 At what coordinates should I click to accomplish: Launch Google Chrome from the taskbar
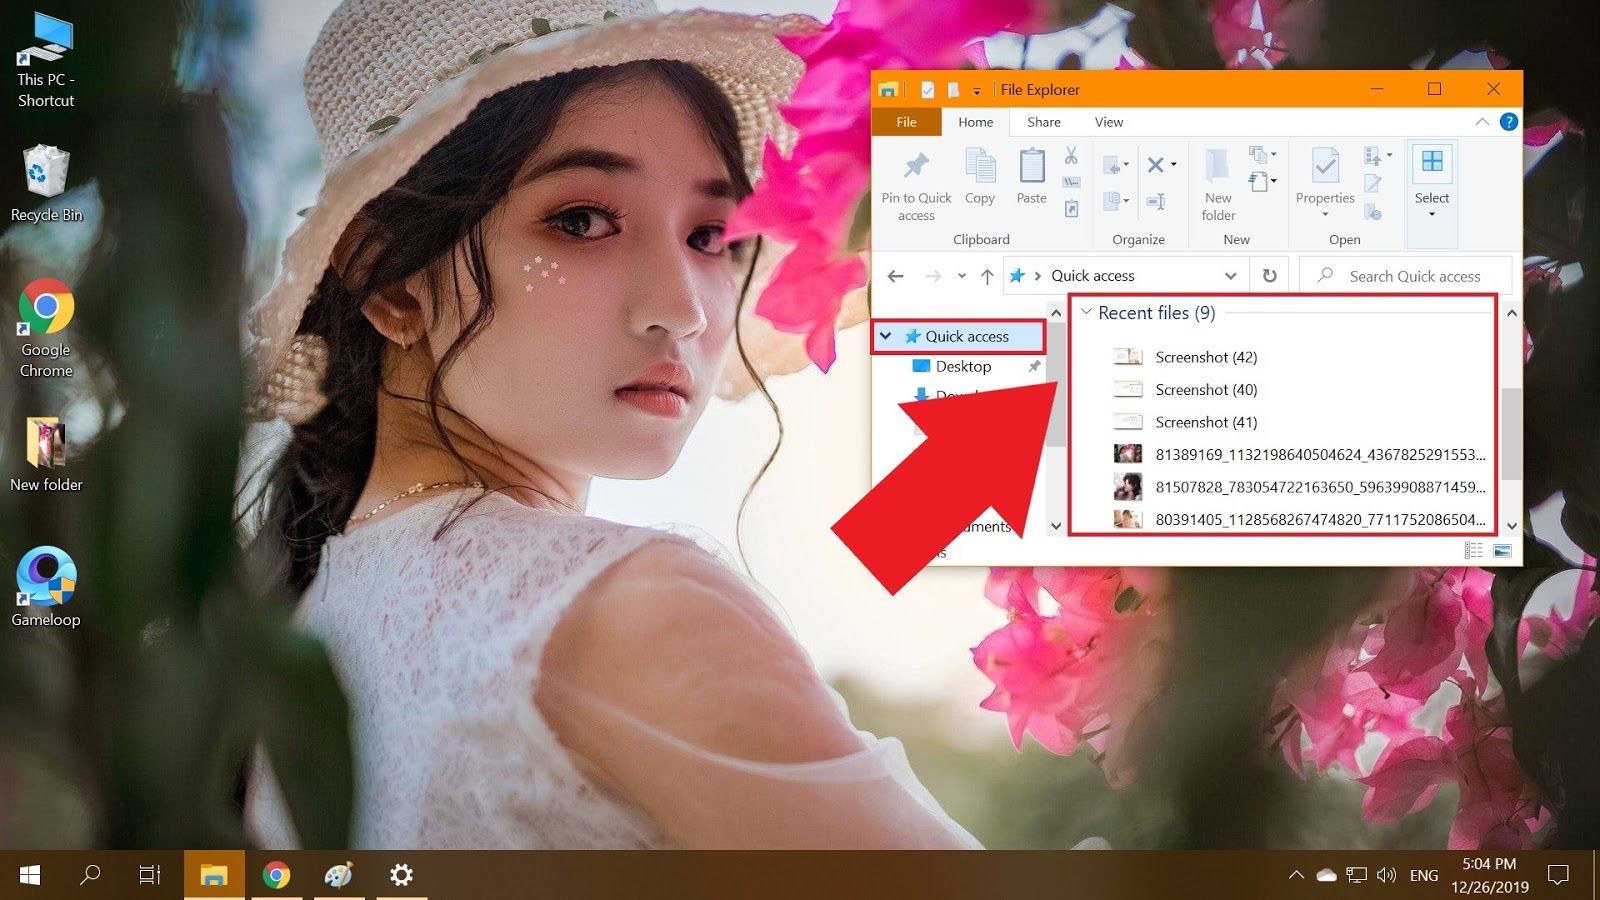[x=277, y=874]
